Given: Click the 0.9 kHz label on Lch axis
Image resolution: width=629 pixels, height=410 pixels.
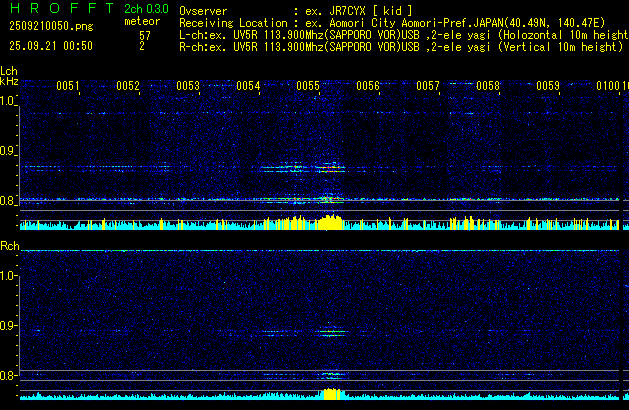Looking at the screenshot, I should (9, 151).
